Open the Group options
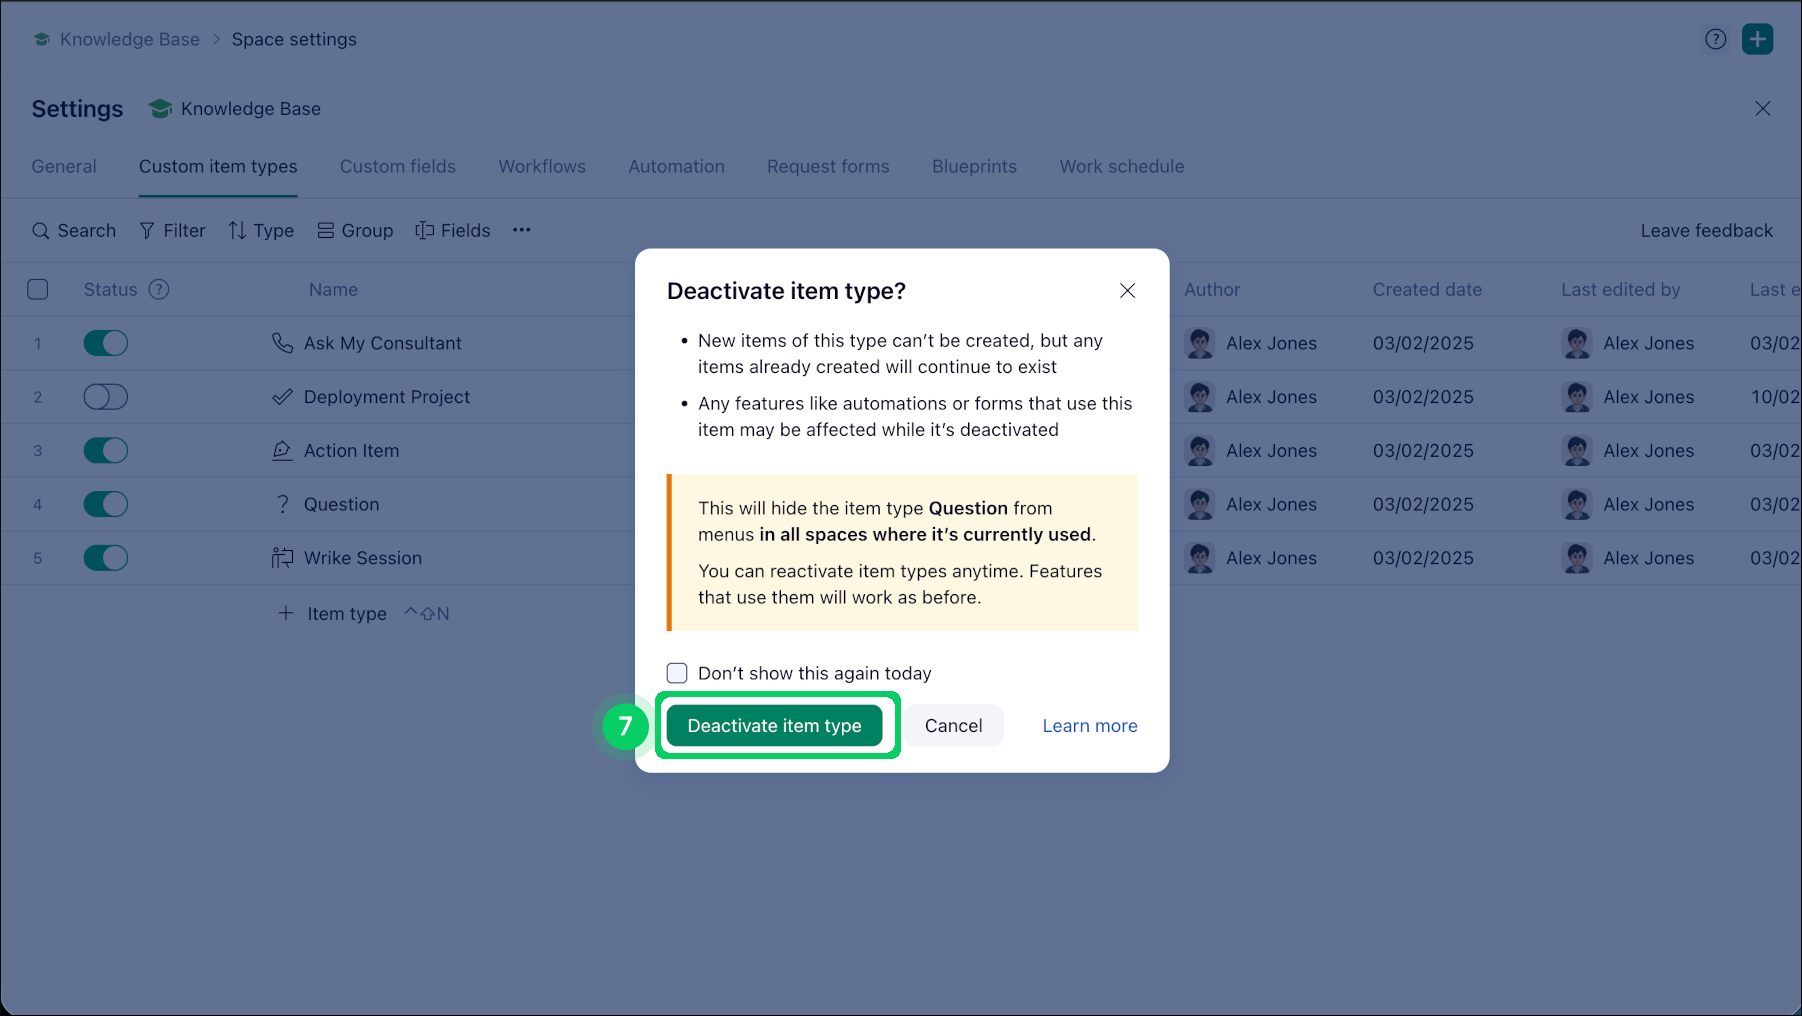 [x=355, y=231]
